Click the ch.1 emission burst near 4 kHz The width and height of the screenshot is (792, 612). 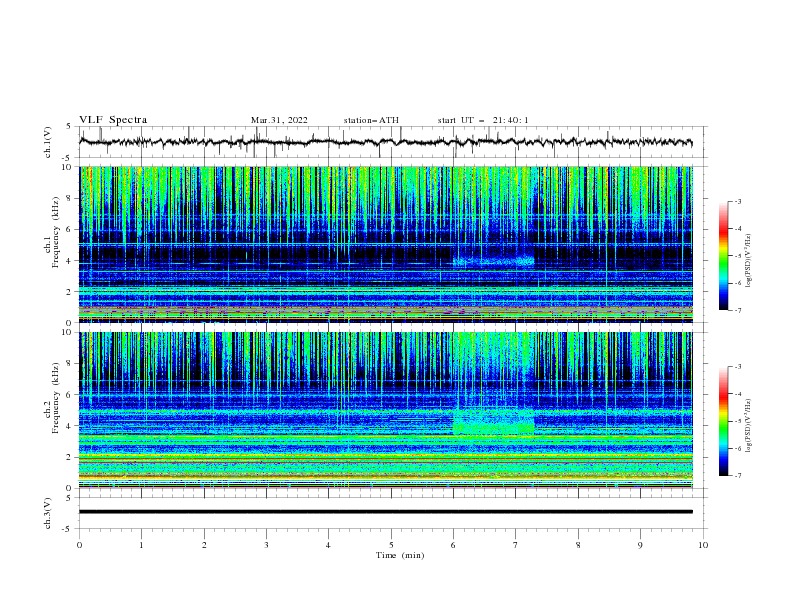pyautogui.click(x=493, y=261)
